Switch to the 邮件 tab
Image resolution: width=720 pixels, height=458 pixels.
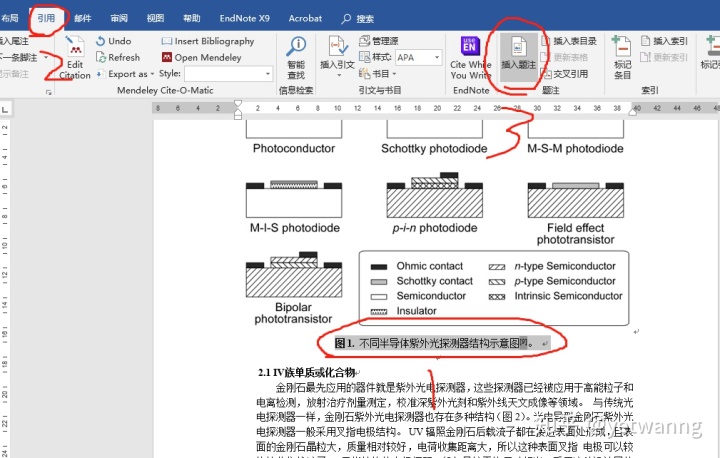point(83,18)
